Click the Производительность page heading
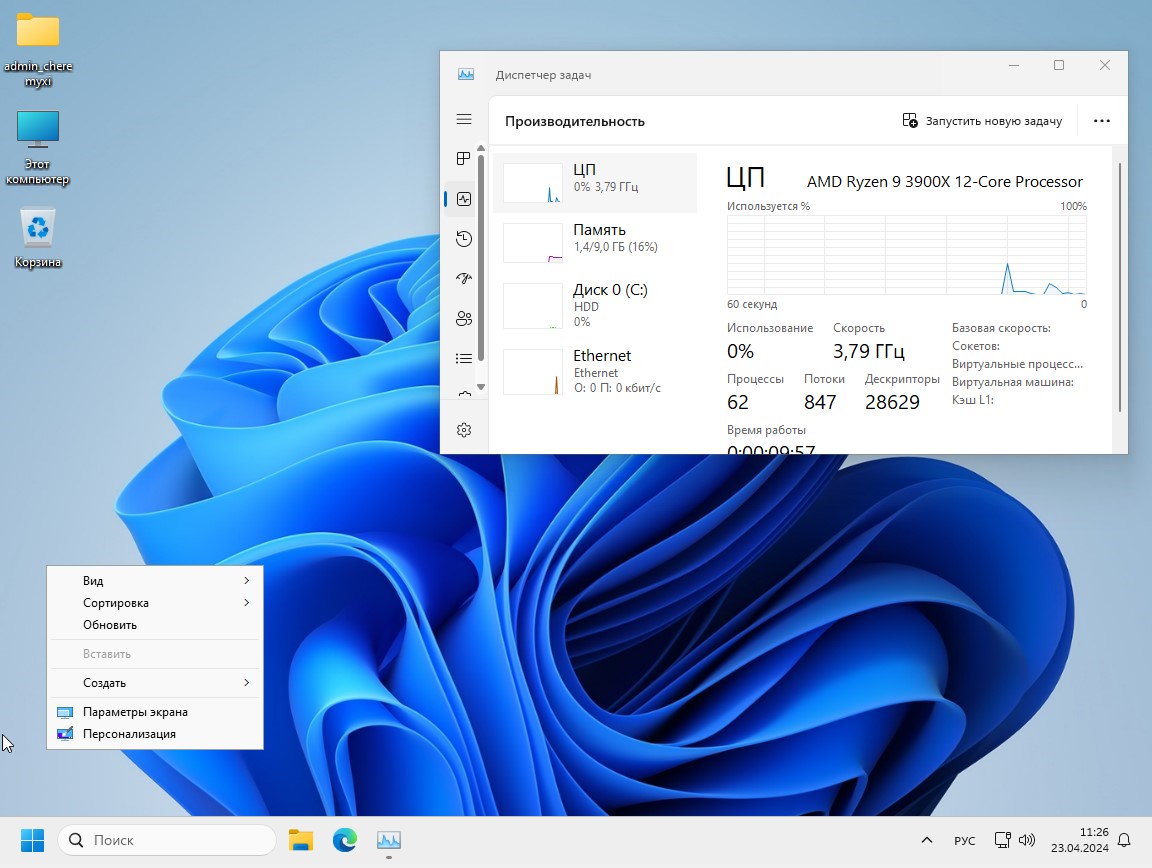Screen dimensions: 1152x868 pyautogui.click(x=575, y=121)
